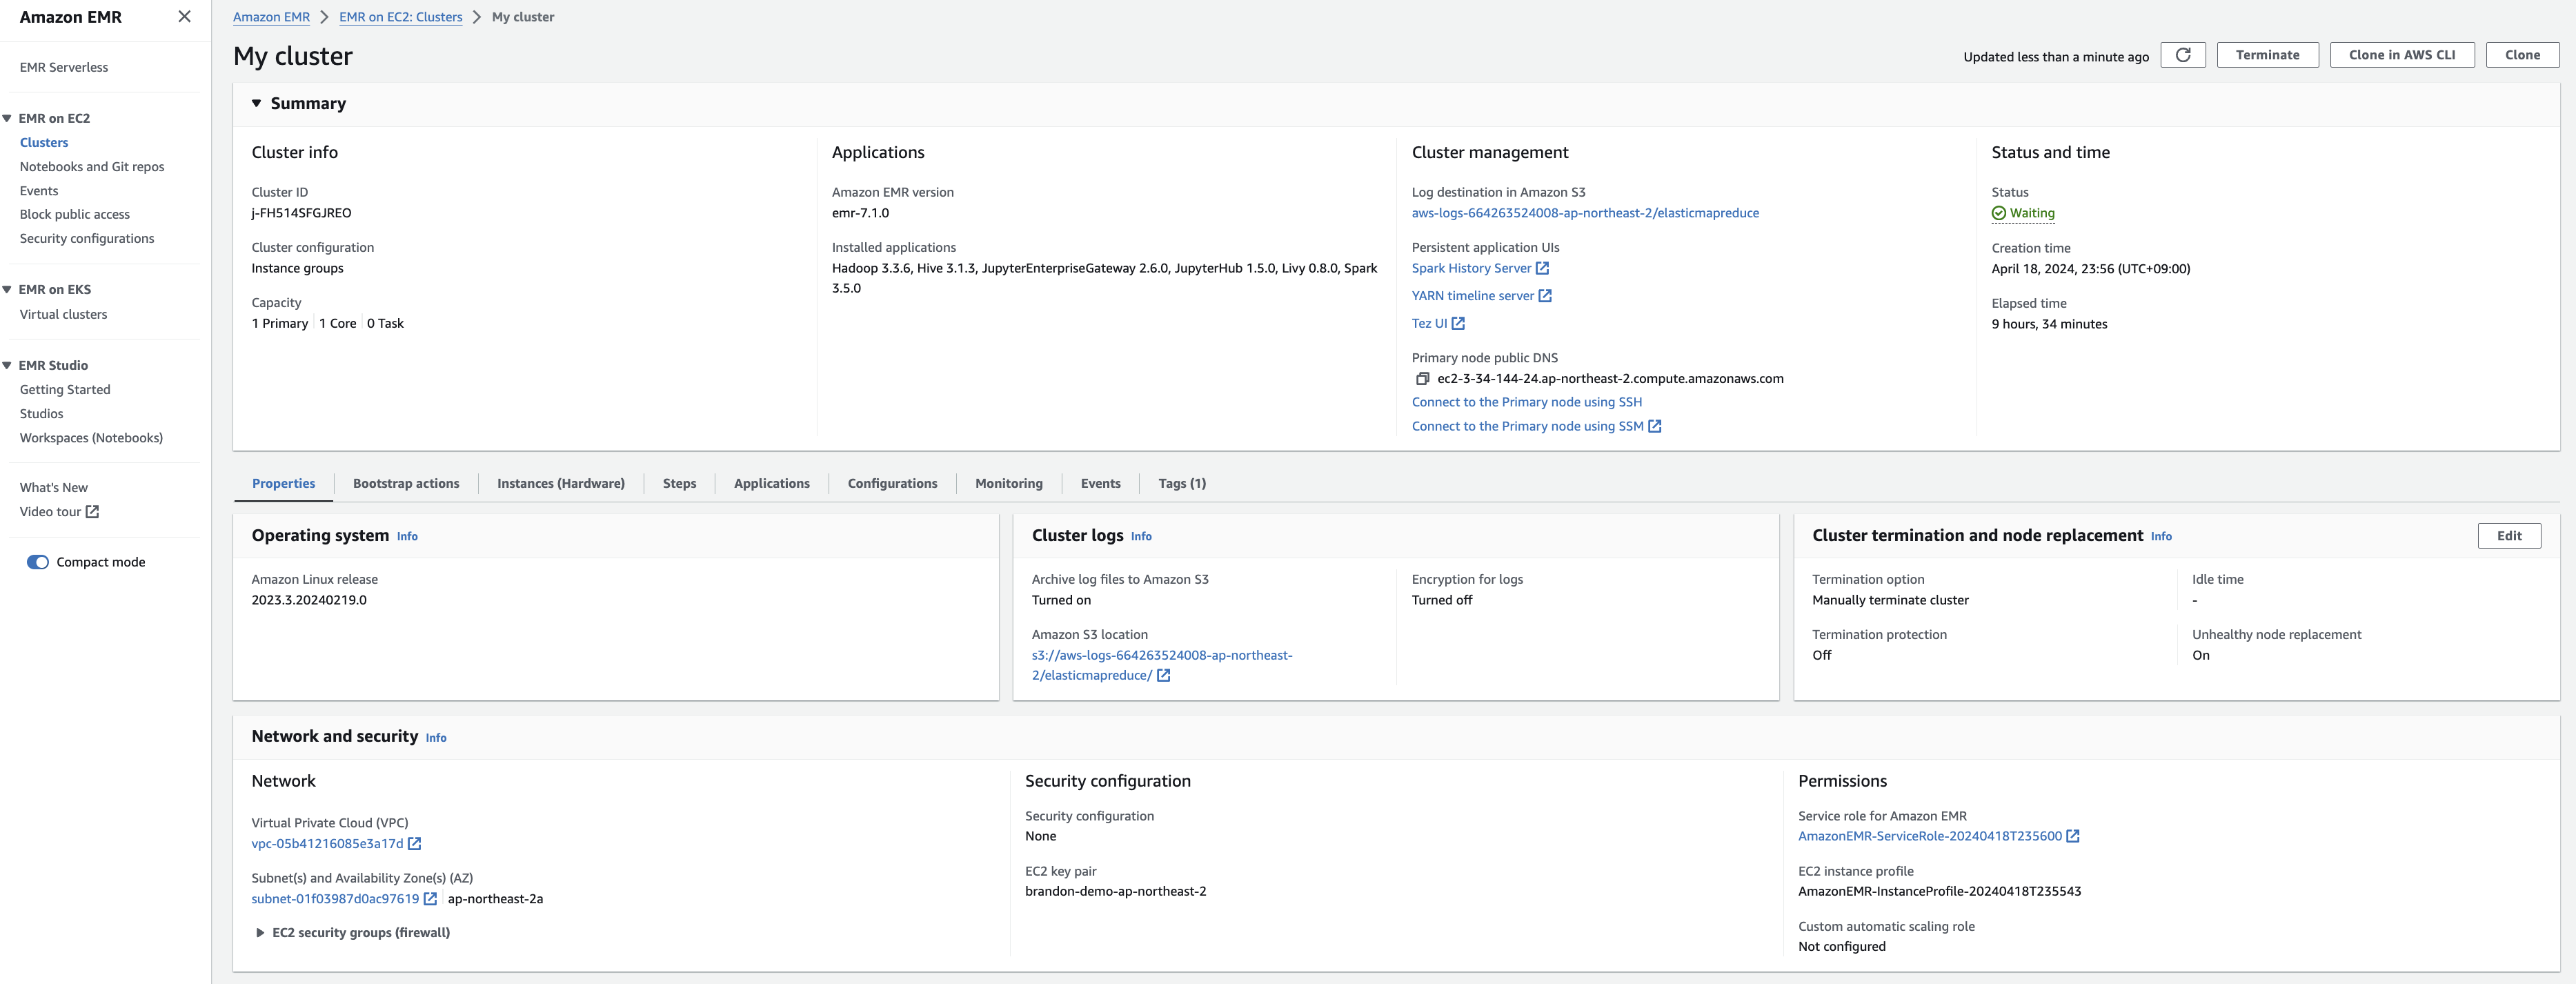Screen dimensions: 2576x984
Task: Open What's New in sidebar
Action: point(54,487)
